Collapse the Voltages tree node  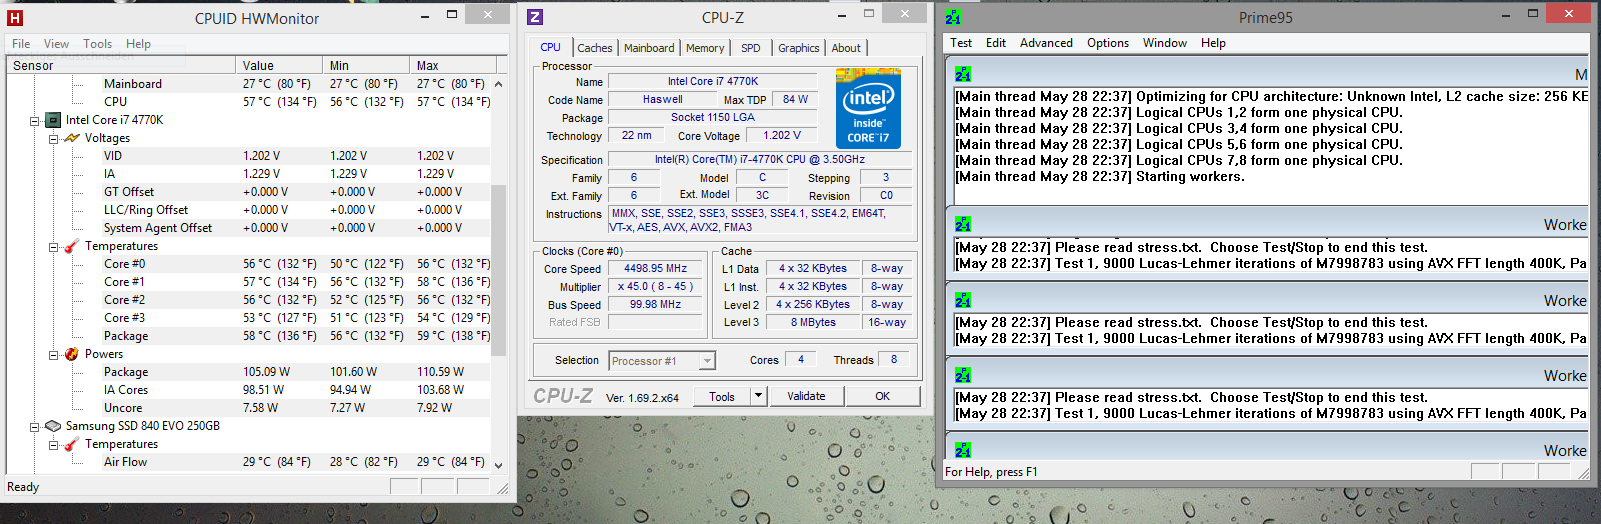point(53,138)
